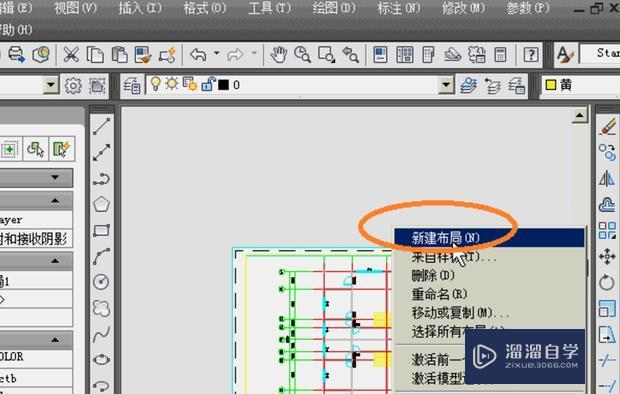Viewport: 620px width, 394px height.
Task: Select the Line draw tool
Action: point(102,126)
